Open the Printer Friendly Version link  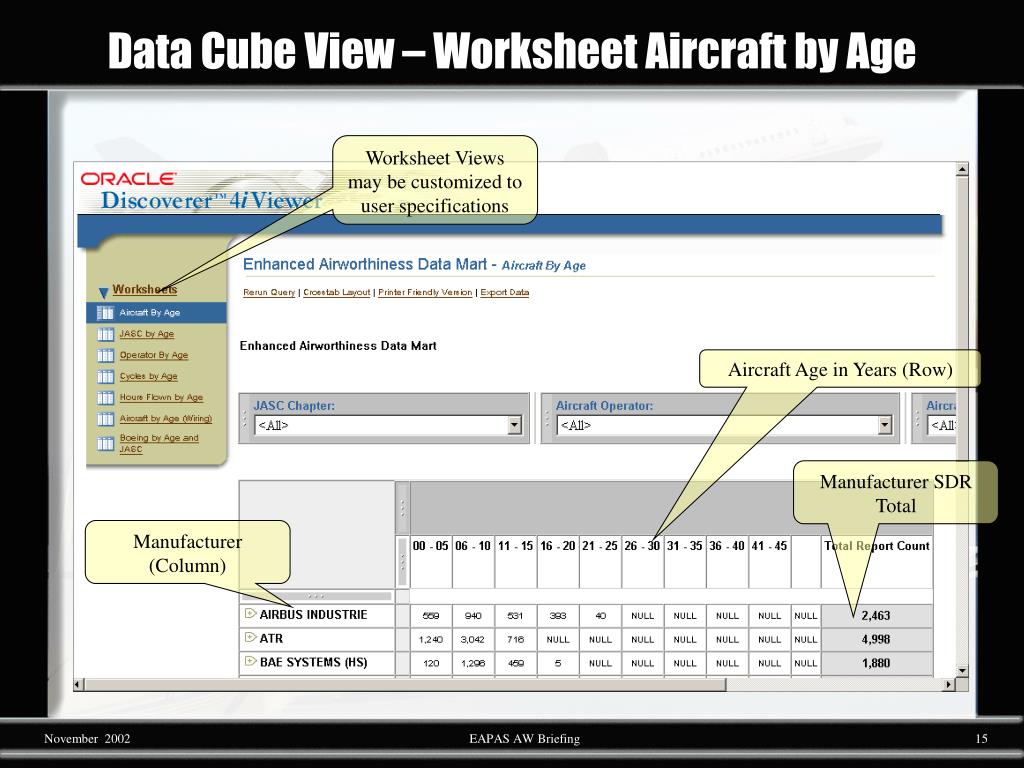[x=425, y=293]
